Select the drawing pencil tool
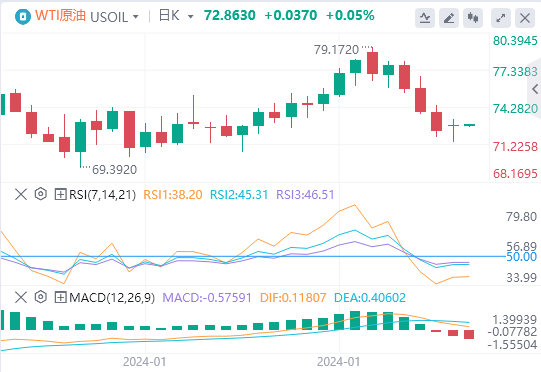Viewport: 541px width, 372px height. 449,18
